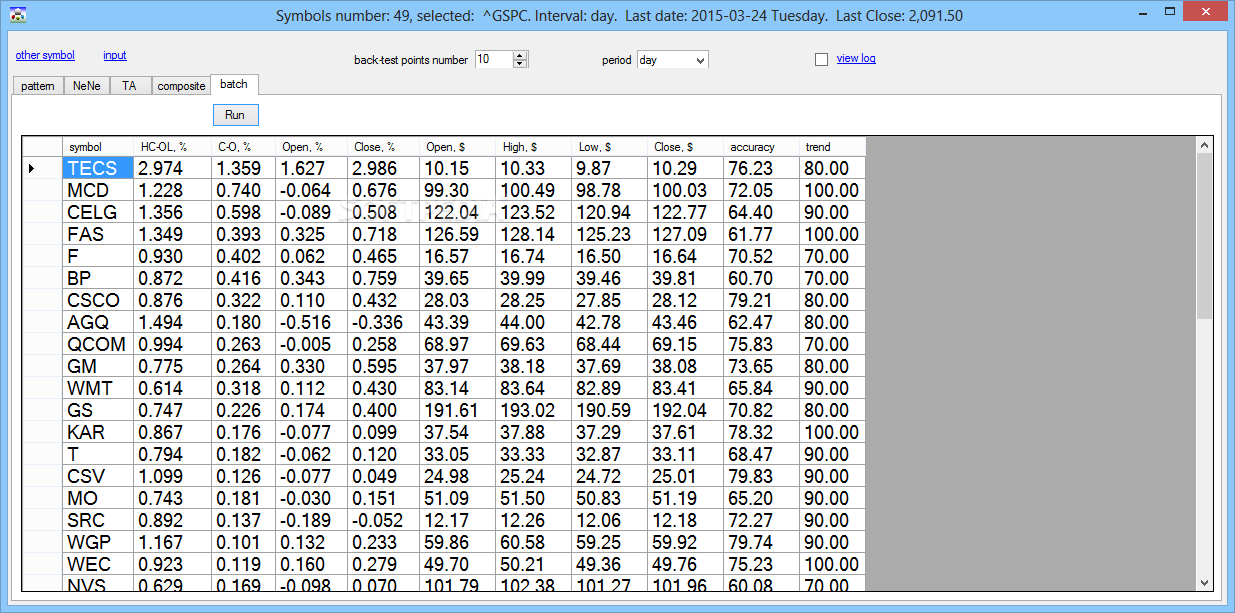Switch to the TA tab

tap(130, 86)
